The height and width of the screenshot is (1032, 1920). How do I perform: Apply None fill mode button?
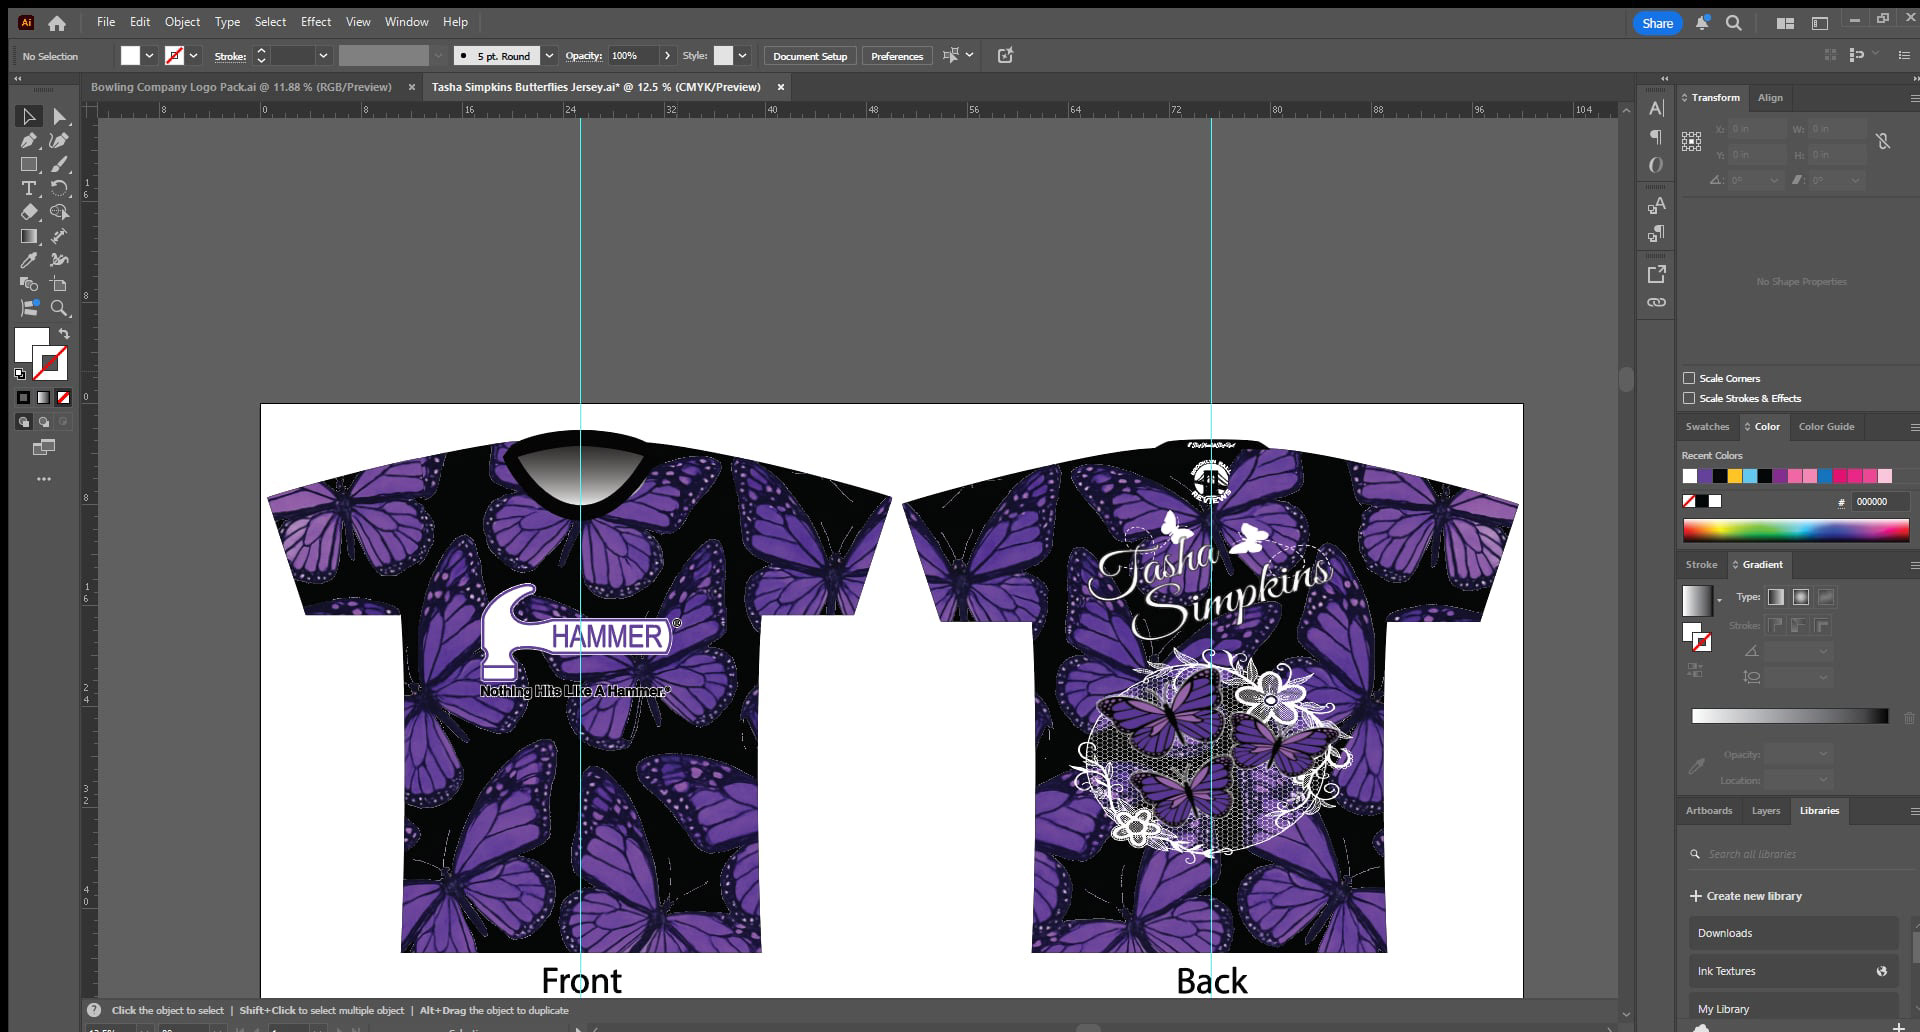[x=63, y=397]
